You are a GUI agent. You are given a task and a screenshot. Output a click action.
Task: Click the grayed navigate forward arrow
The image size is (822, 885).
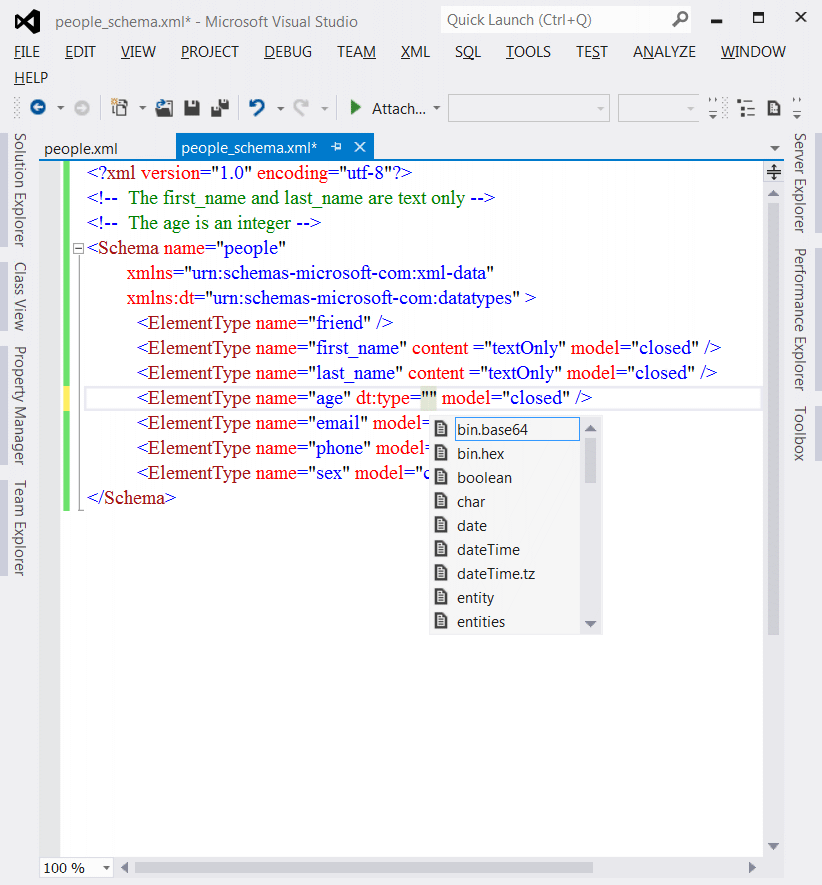coord(82,107)
